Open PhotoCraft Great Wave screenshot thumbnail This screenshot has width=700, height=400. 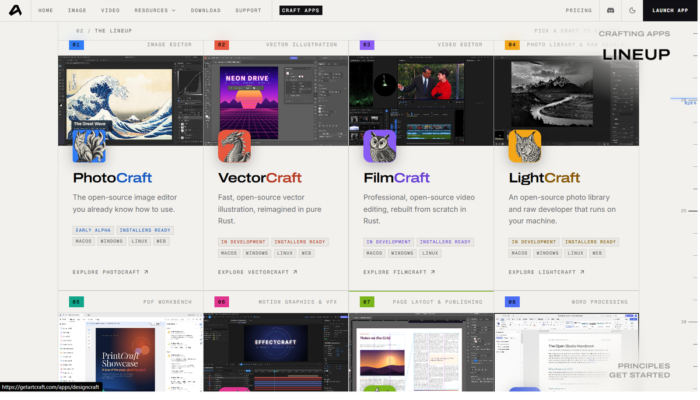[130, 100]
